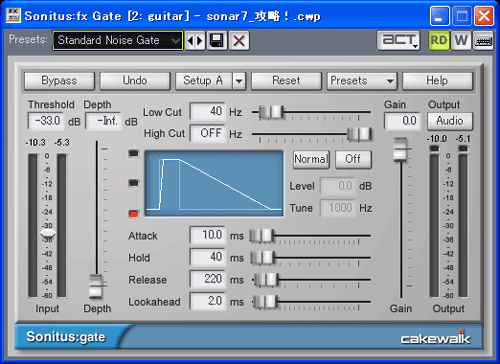Toggle the W automation write button
Screen dimensions: 500x364
pos(461,41)
